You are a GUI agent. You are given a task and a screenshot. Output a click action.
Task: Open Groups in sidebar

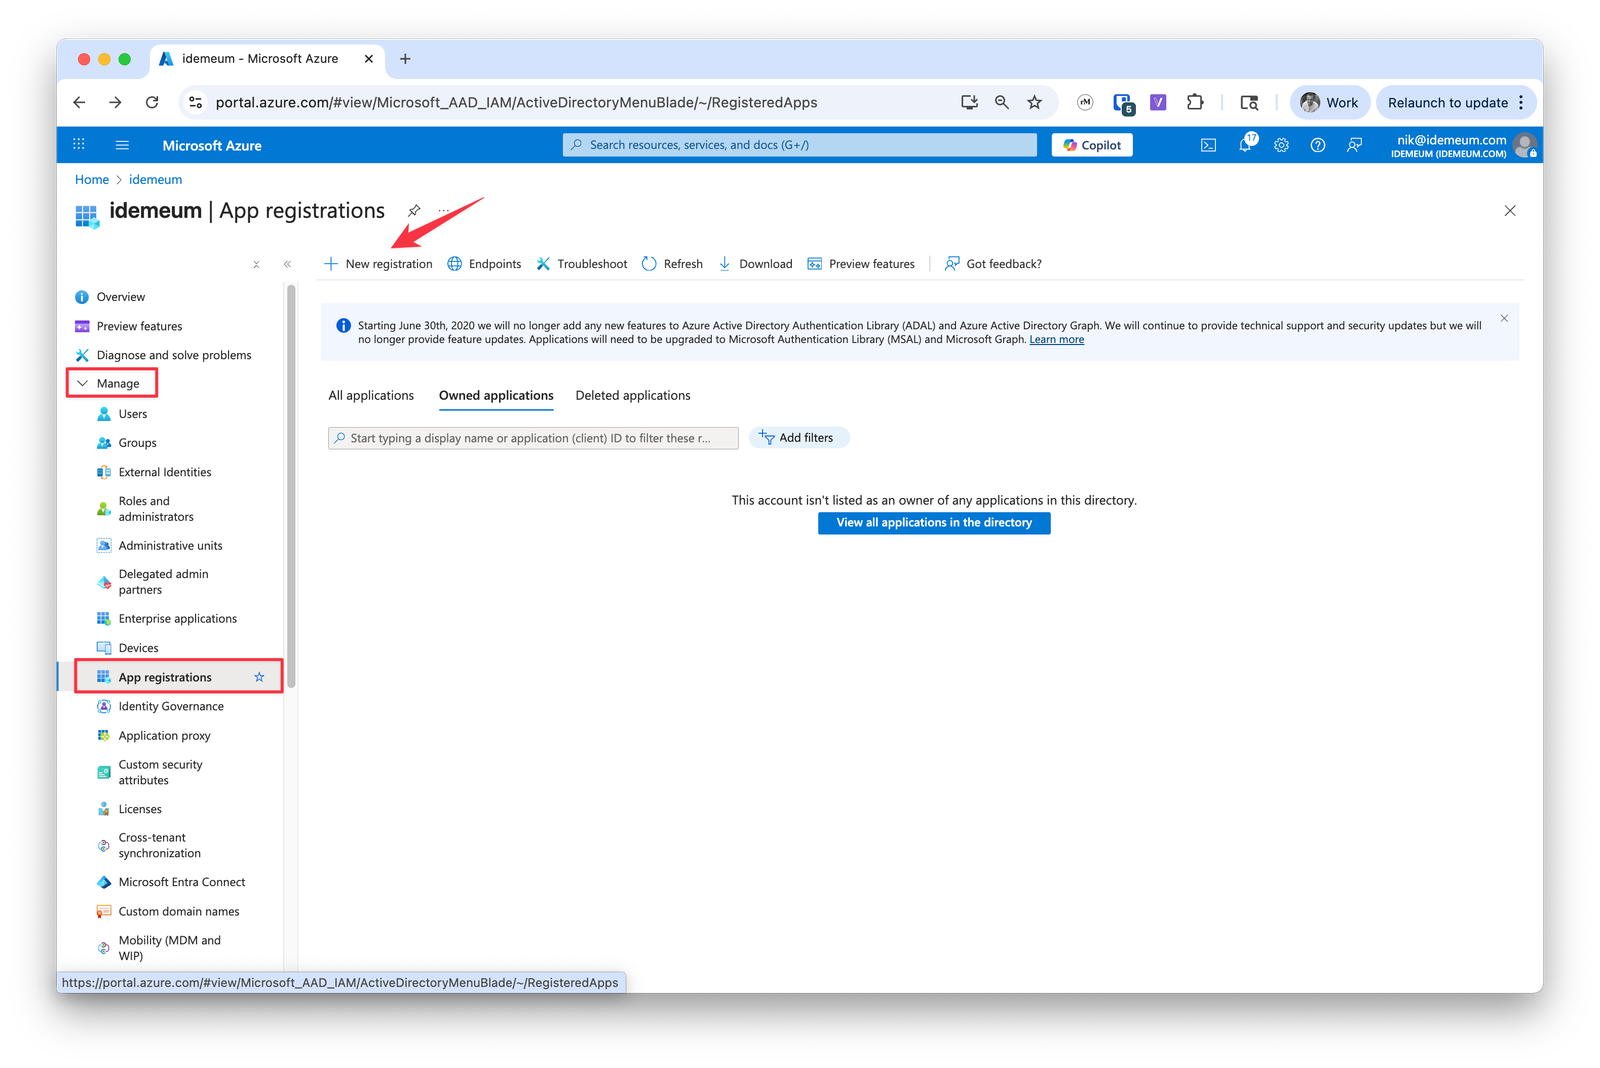click(138, 443)
